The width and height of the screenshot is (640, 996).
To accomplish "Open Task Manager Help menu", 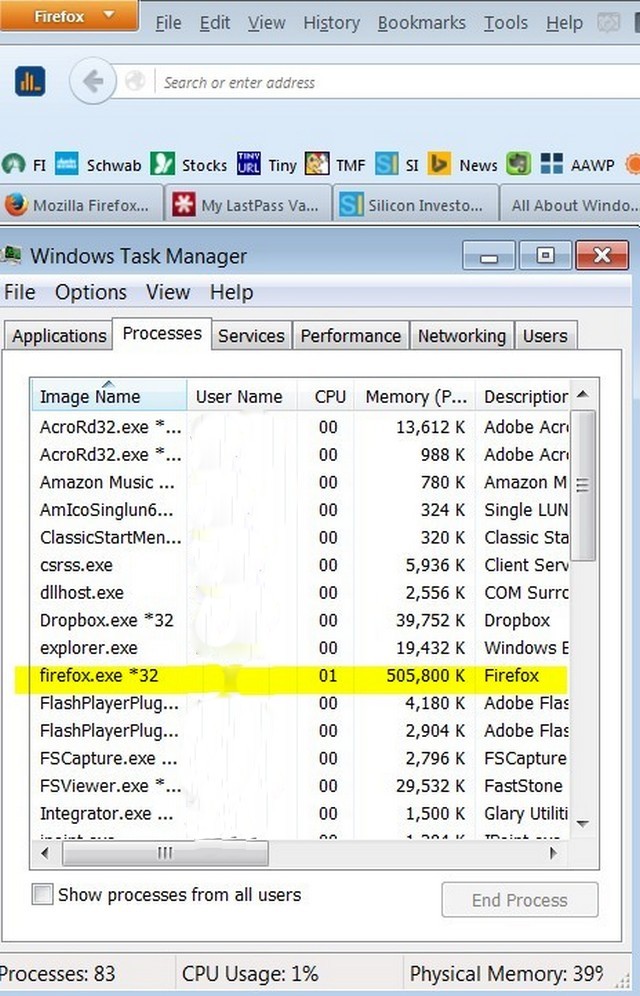I will pos(232,292).
